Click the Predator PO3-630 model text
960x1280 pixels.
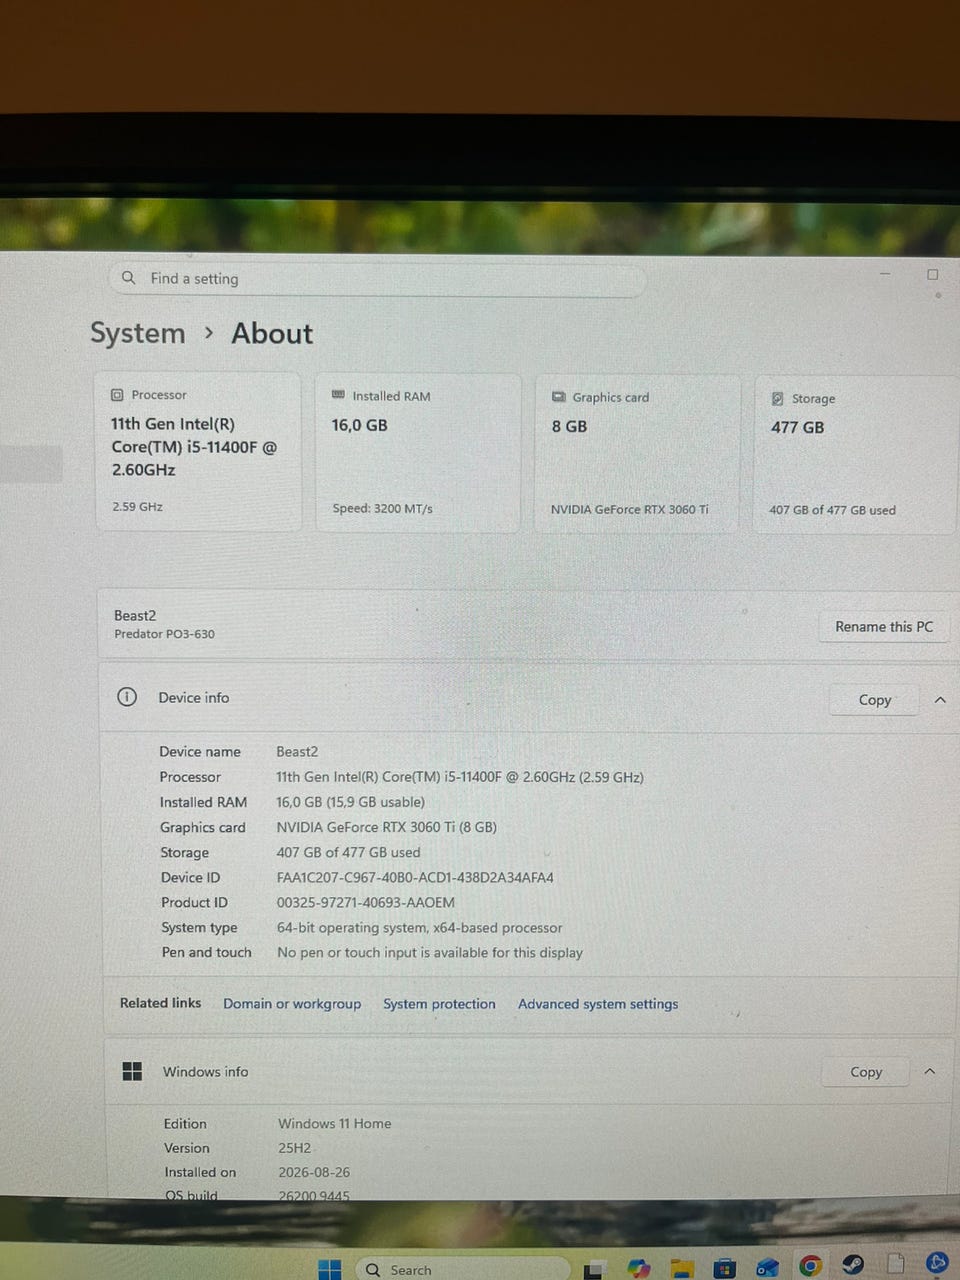[x=164, y=634]
